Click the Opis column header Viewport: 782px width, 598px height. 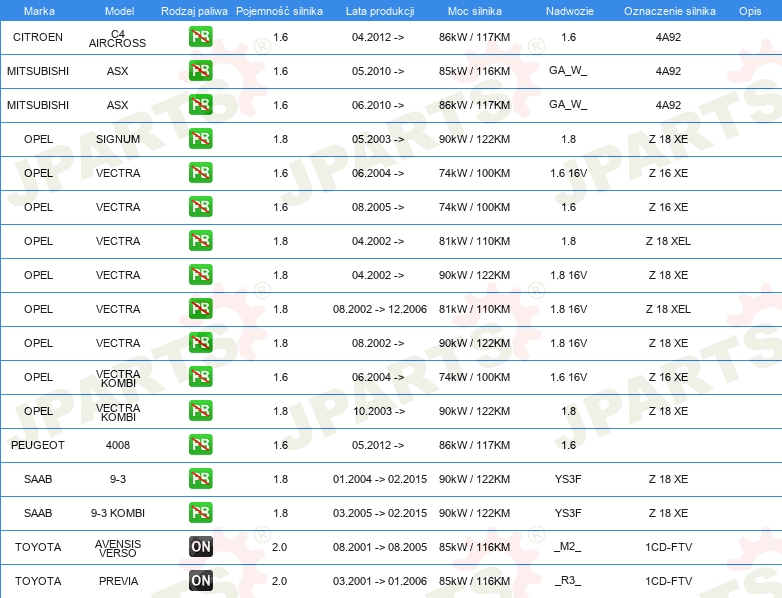pos(749,10)
